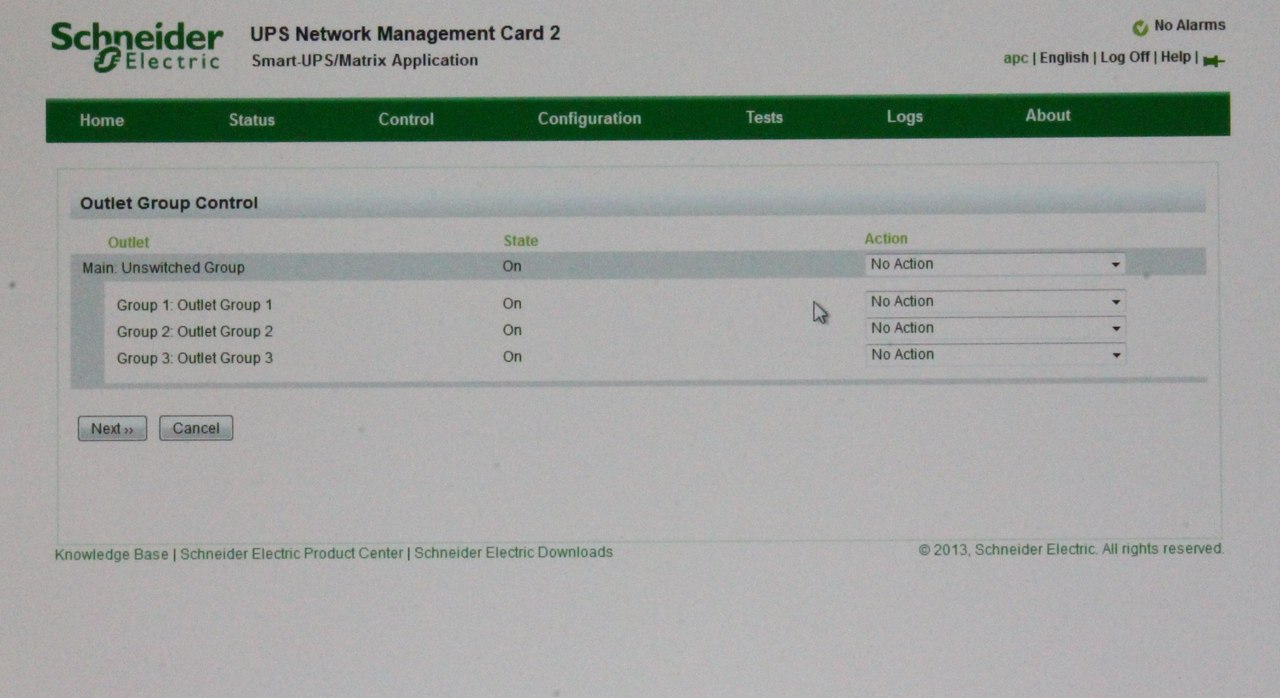Click the No Alarms status text
Image resolution: width=1280 pixels, height=698 pixels.
click(x=1189, y=25)
